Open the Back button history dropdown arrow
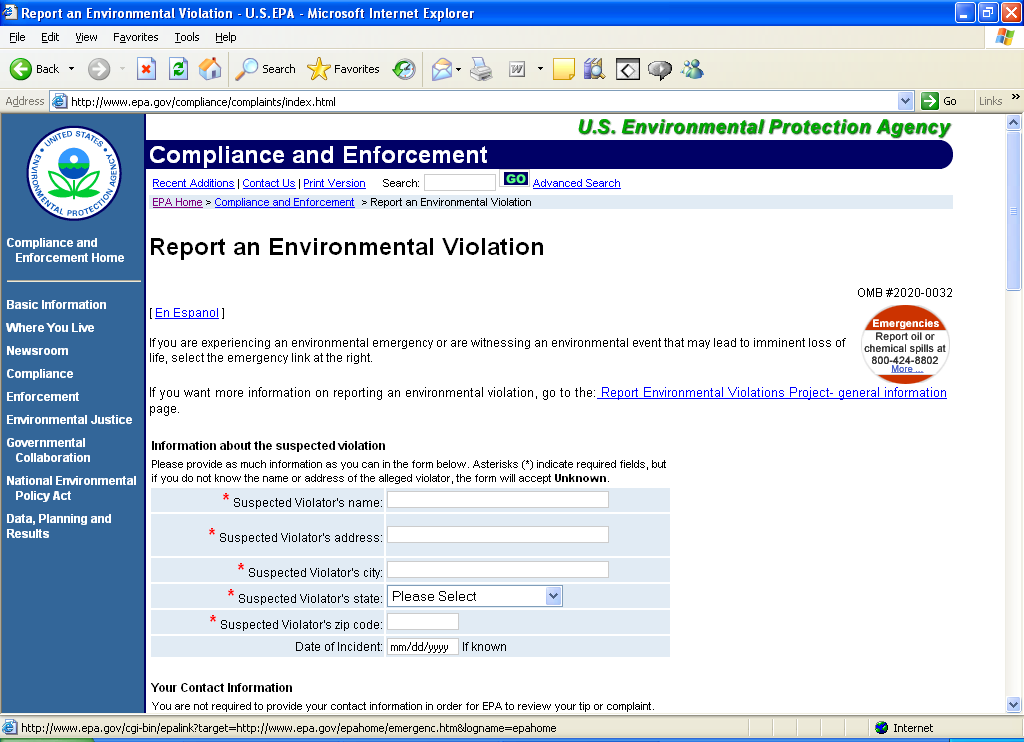1024x742 pixels. (x=72, y=69)
